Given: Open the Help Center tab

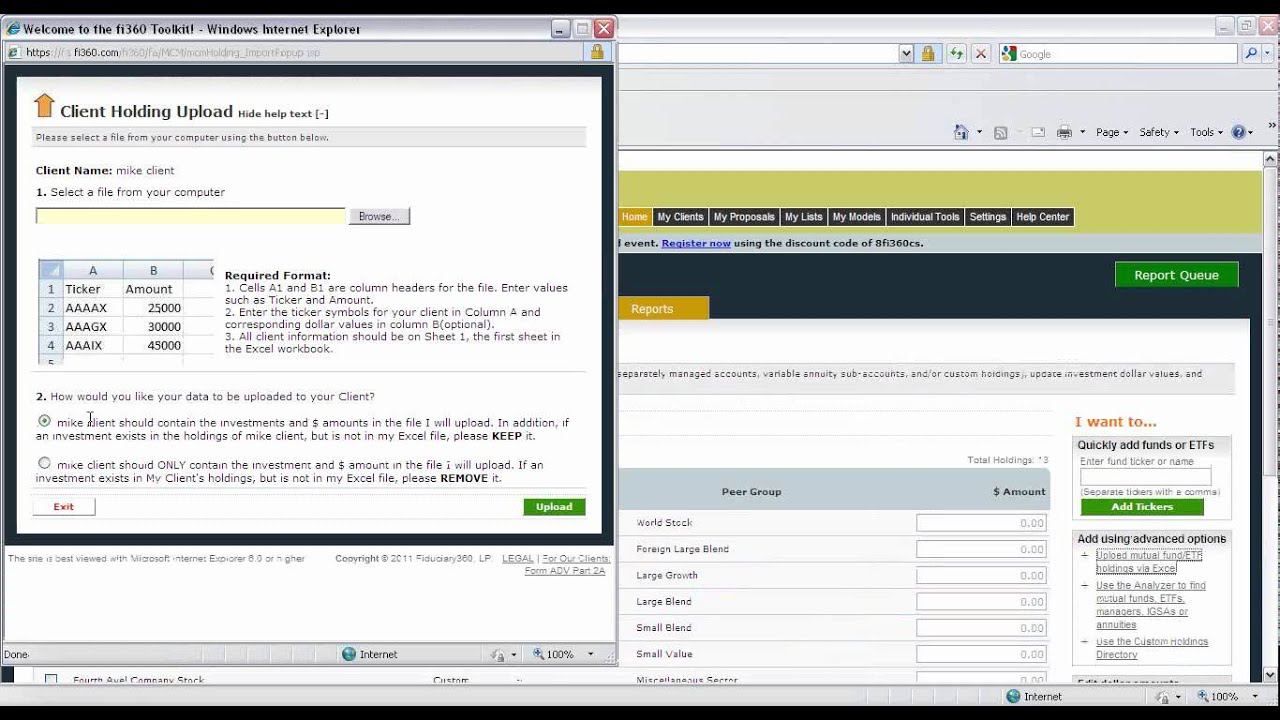Looking at the screenshot, I should [x=1042, y=217].
